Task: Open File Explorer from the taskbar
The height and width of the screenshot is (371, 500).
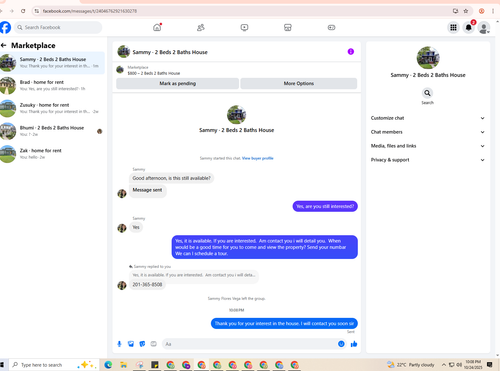Action: pos(124,365)
